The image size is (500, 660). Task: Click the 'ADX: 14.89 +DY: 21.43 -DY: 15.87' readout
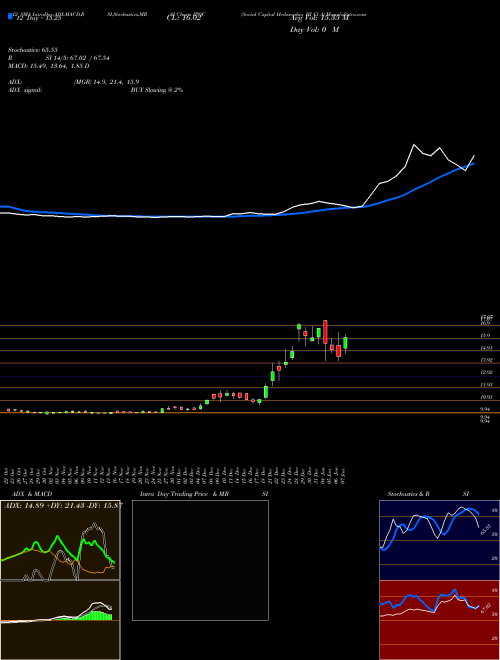pyautogui.click(x=63, y=506)
